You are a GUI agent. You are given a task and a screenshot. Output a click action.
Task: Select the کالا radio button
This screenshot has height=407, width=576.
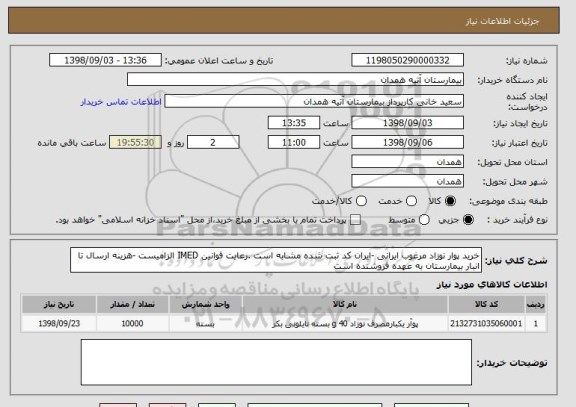pyautogui.click(x=450, y=201)
